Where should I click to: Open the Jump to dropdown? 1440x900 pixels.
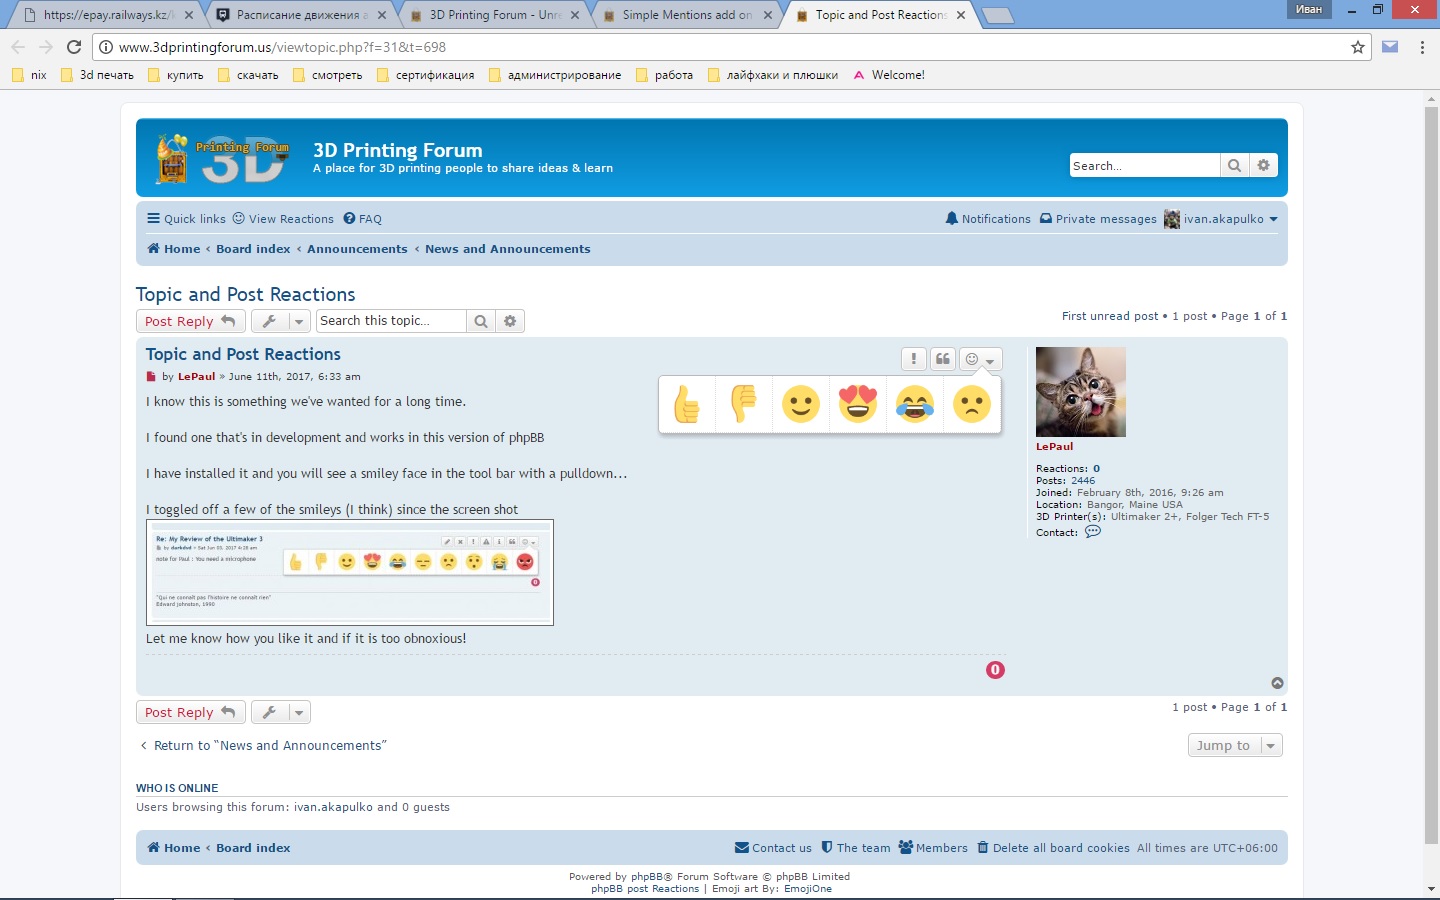(1234, 745)
